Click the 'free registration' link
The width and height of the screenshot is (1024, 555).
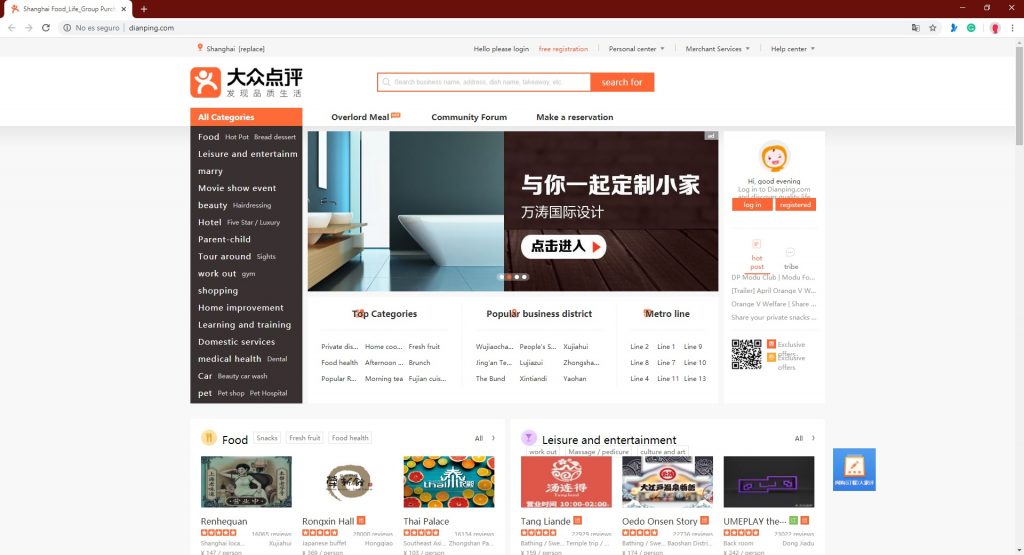(x=563, y=49)
